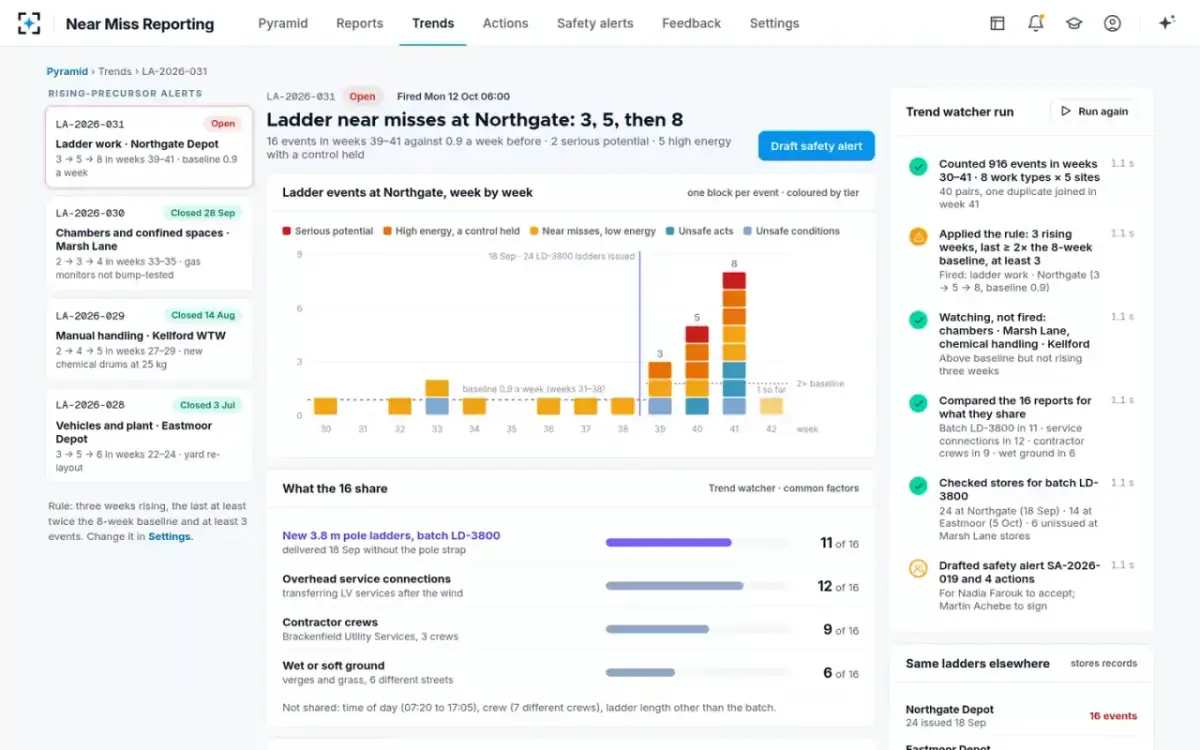Click the week 40 stacked bar
The height and width of the screenshot is (750, 1200).
point(697,370)
